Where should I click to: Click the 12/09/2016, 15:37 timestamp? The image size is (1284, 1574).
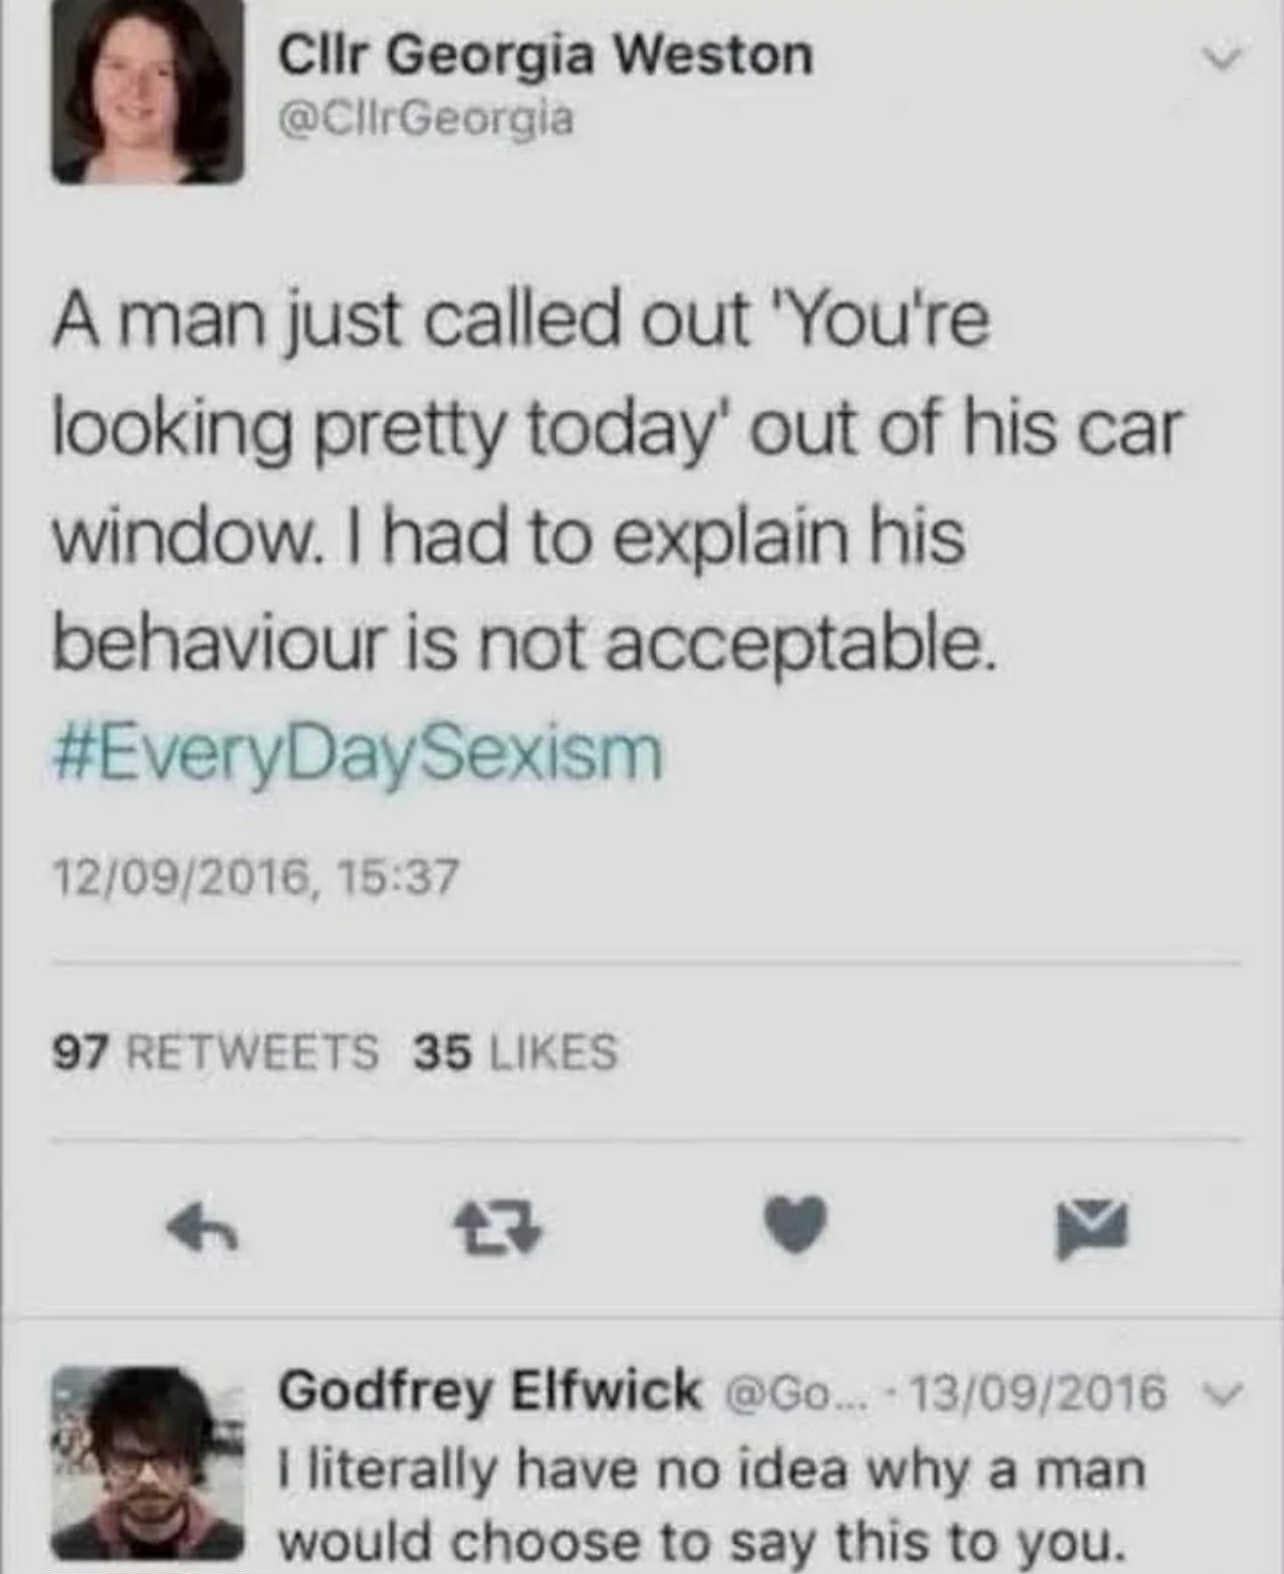[255, 878]
